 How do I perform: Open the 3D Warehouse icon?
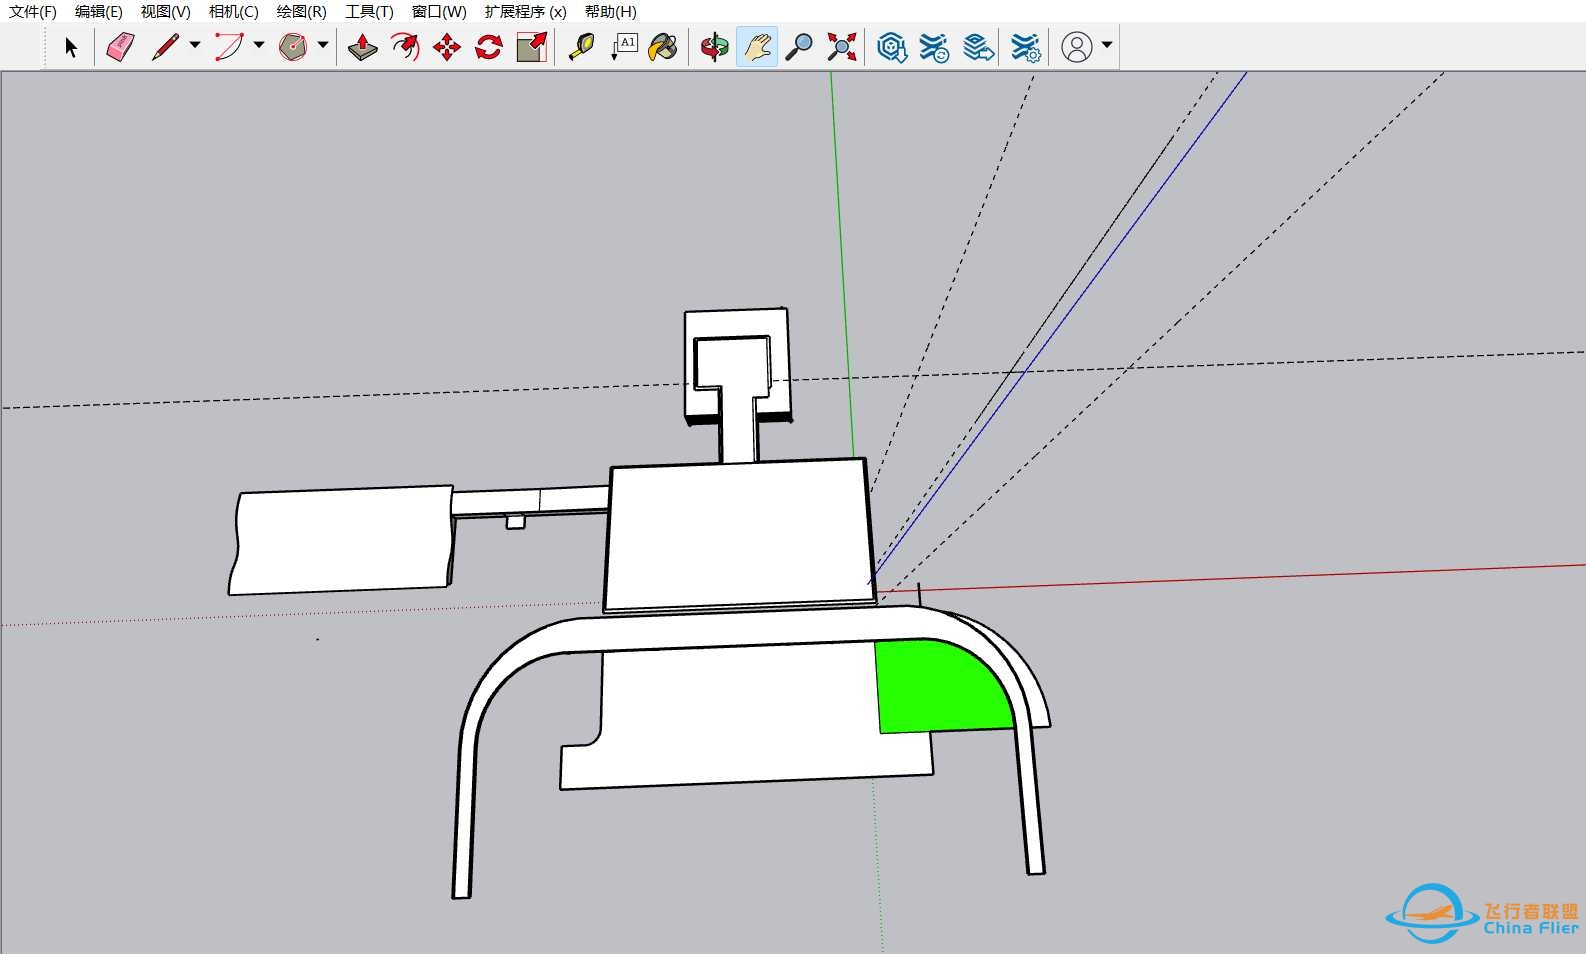[892, 46]
